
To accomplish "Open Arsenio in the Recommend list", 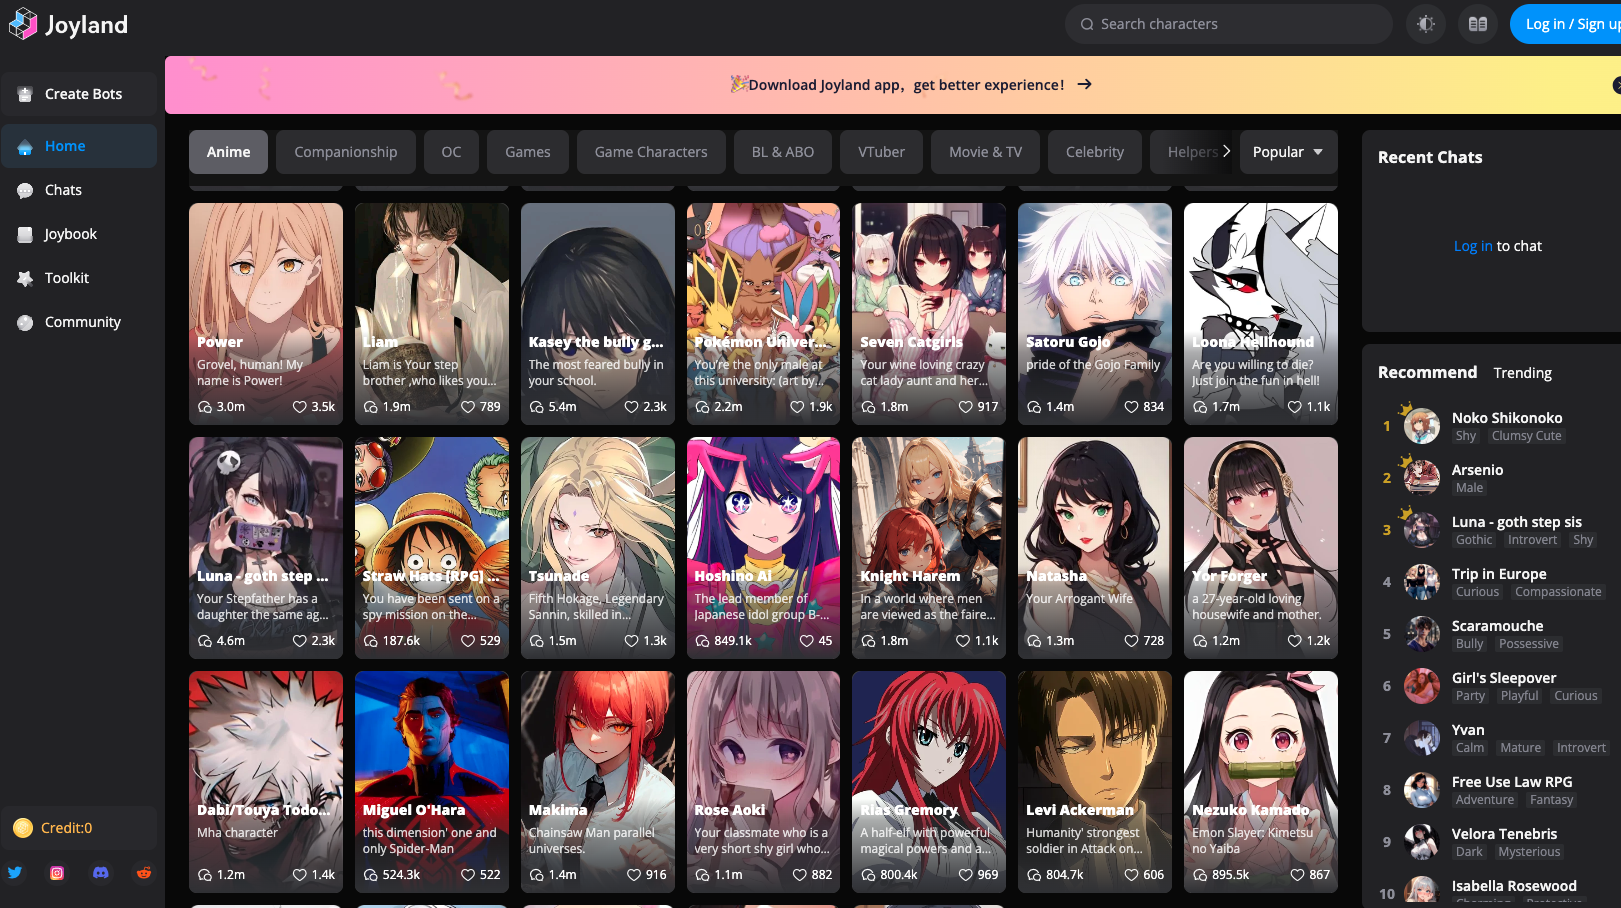I will 1477,470.
